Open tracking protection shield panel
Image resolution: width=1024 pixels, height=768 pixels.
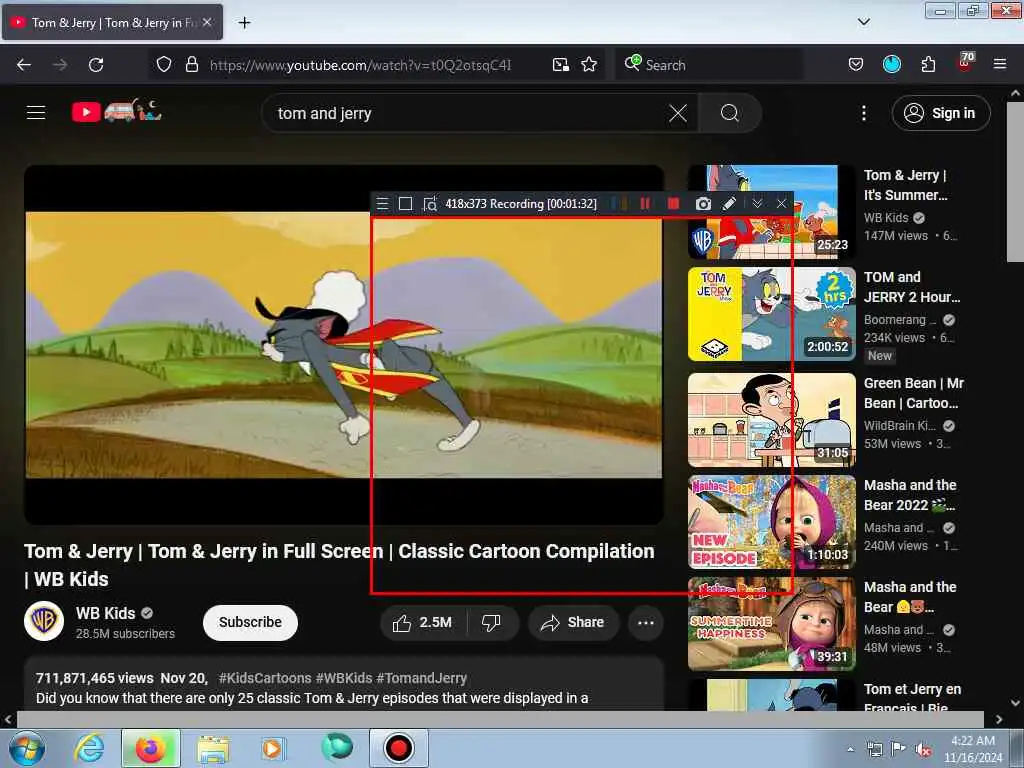(x=164, y=65)
